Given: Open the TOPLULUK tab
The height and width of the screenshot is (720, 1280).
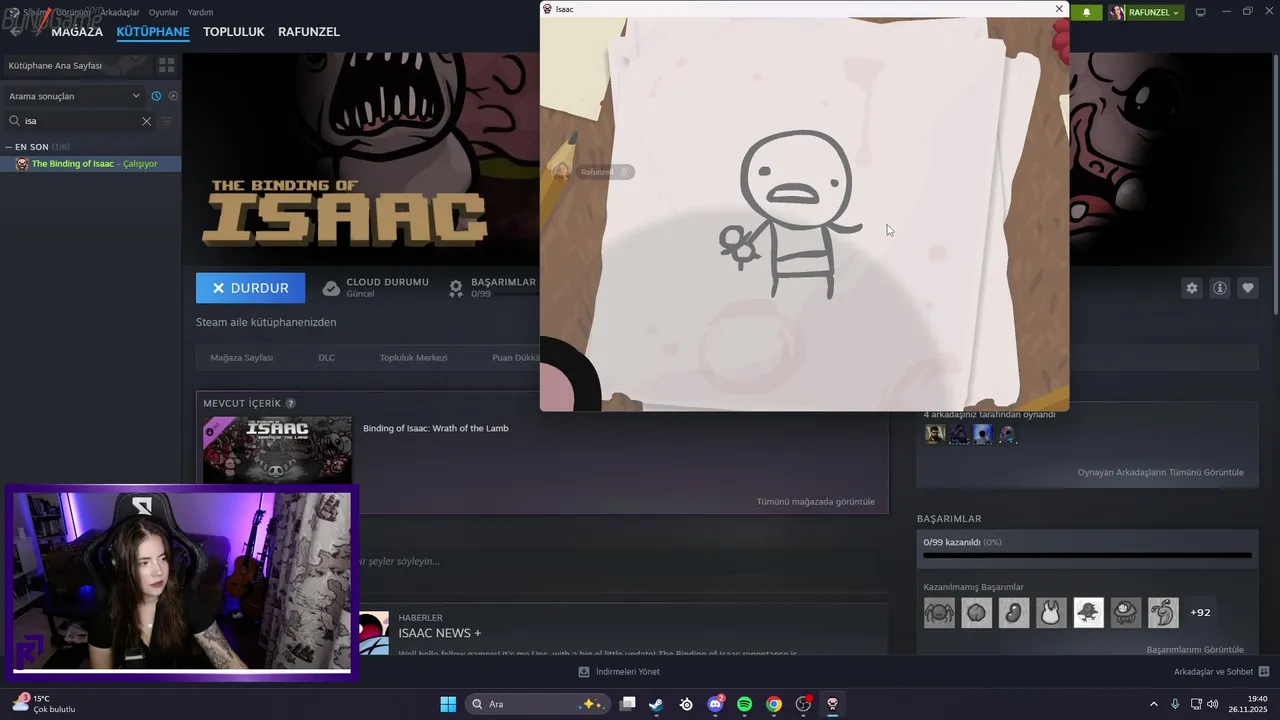Looking at the screenshot, I should click(233, 32).
